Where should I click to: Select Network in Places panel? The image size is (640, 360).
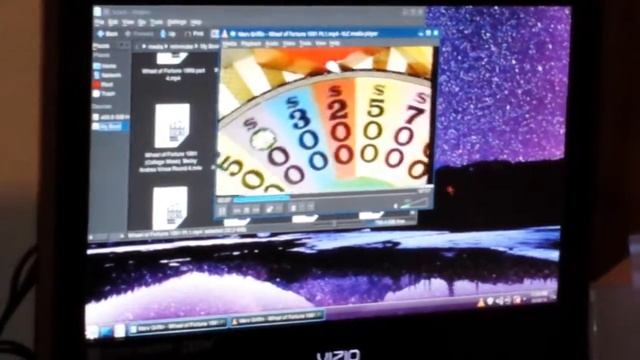(108, 75)
